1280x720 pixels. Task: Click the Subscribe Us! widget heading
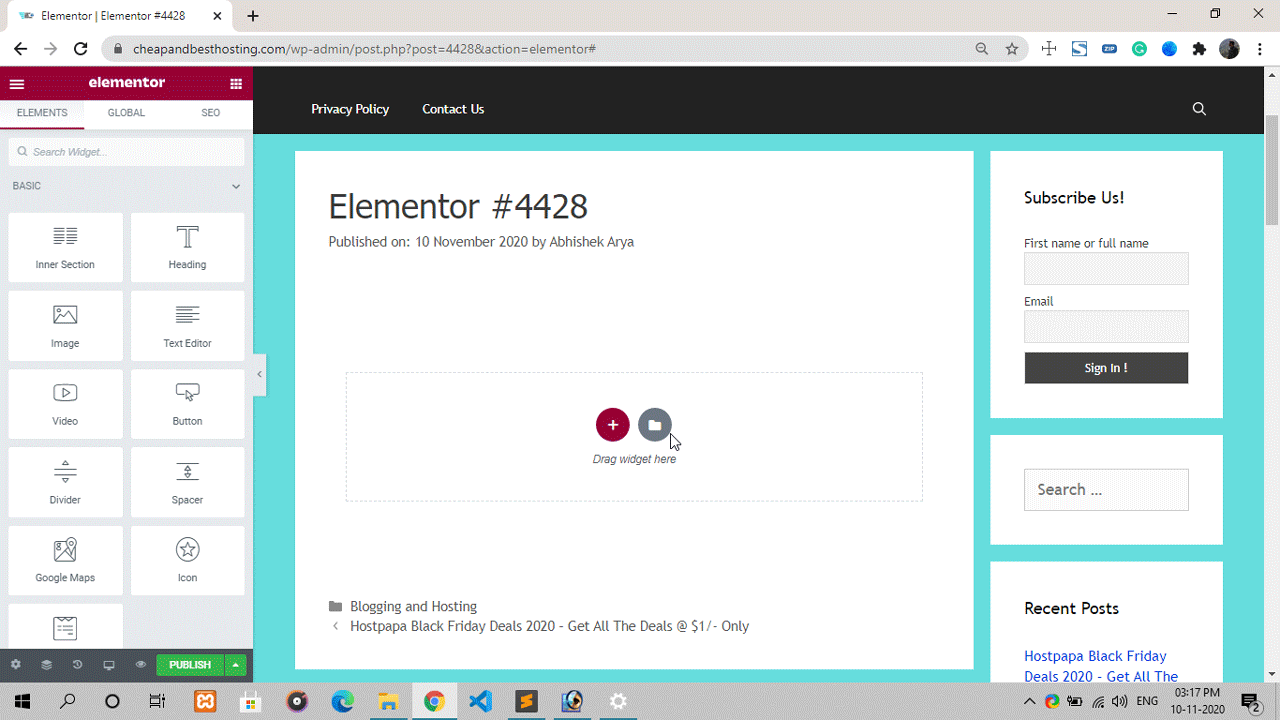click(1074, 198)
